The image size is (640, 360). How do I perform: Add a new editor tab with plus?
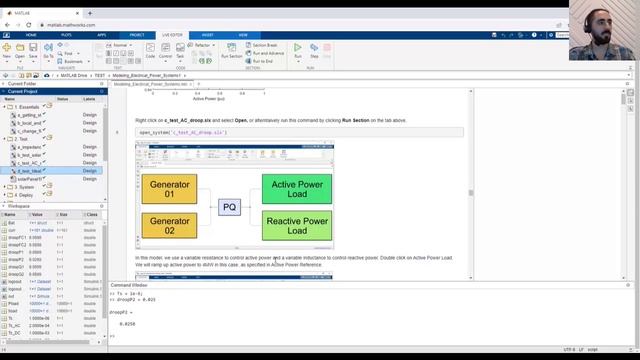pyautogui.click(x=199, y=84)
